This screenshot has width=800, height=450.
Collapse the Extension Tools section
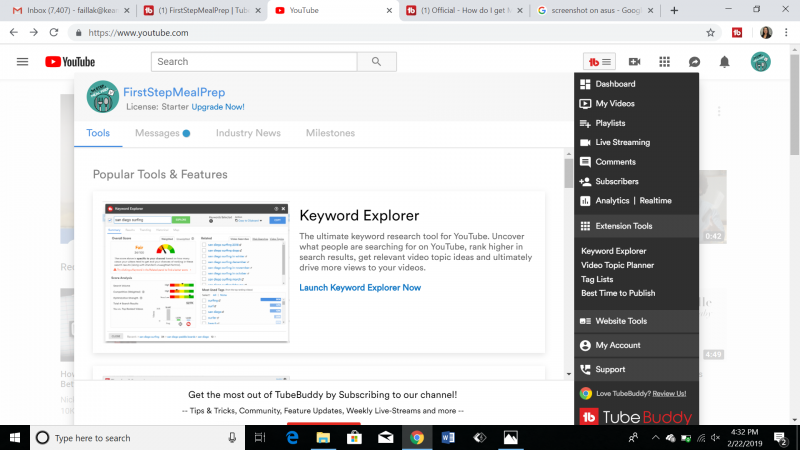tap(623, 226)
